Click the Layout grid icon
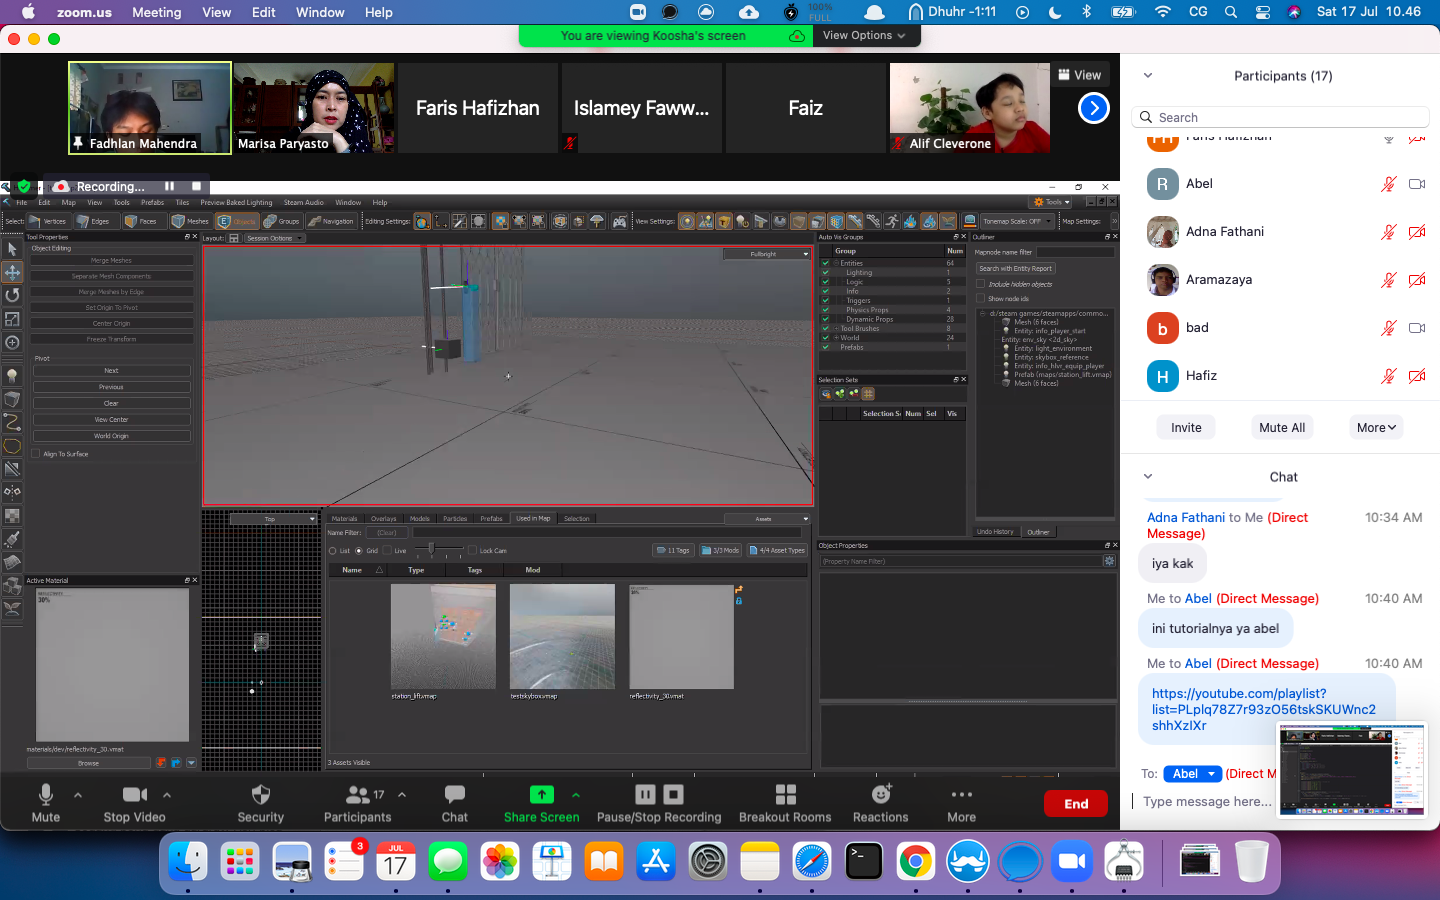Viewport: 1440px width, 900px height. tap(234, 238)
